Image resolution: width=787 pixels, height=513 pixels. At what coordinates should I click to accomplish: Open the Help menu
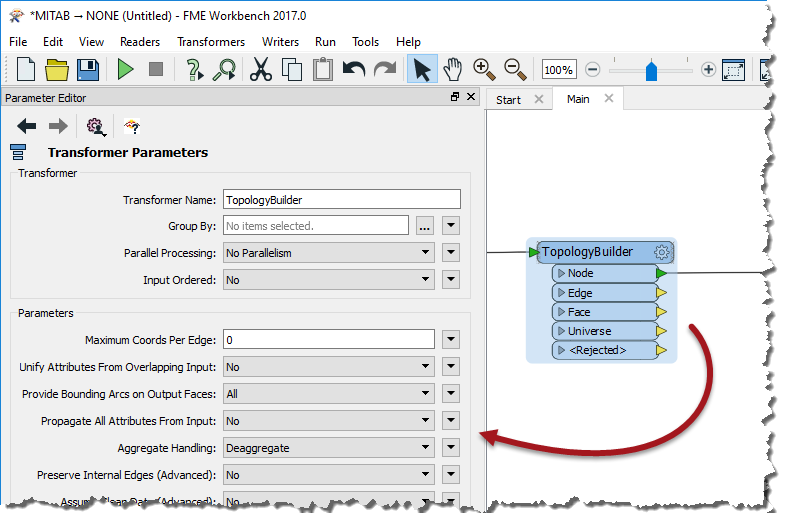[x=408, y=42]
